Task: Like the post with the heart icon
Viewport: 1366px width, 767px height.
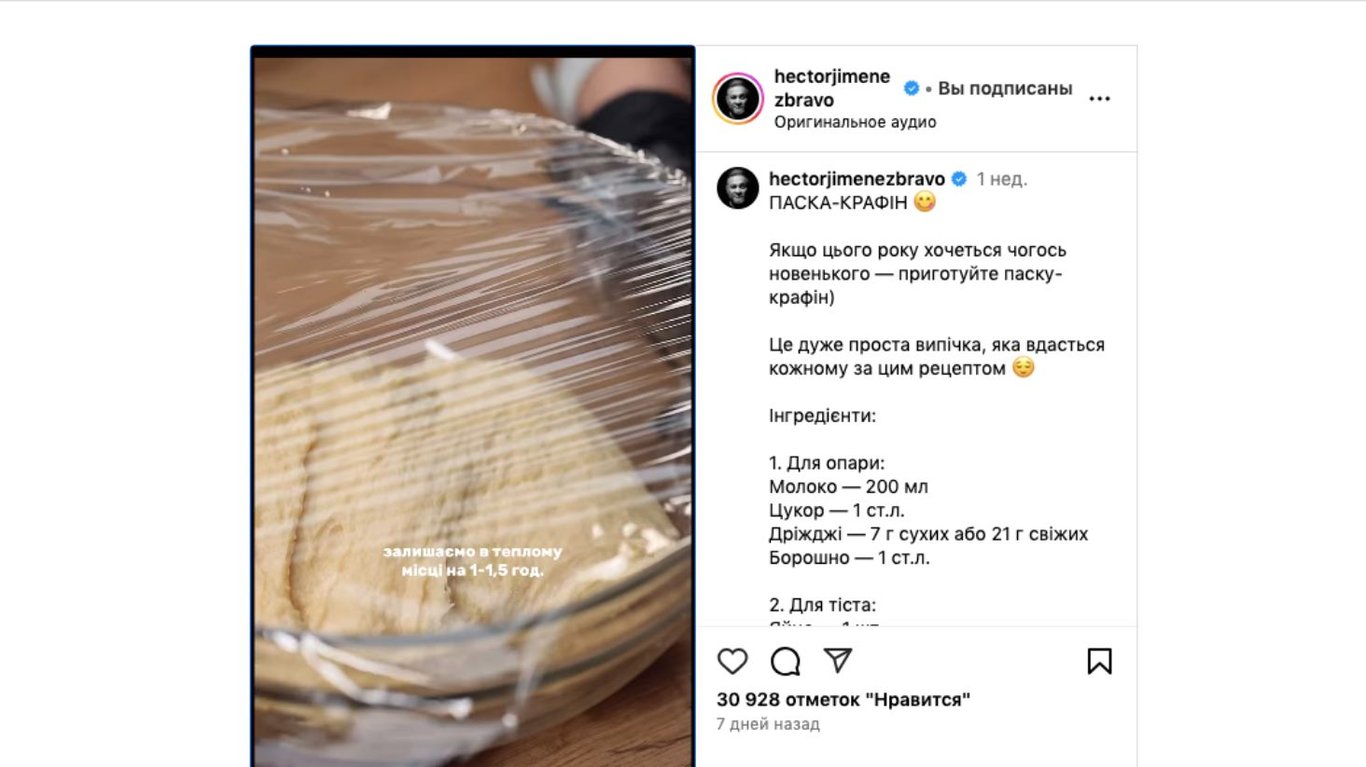Action: (733, 661)
